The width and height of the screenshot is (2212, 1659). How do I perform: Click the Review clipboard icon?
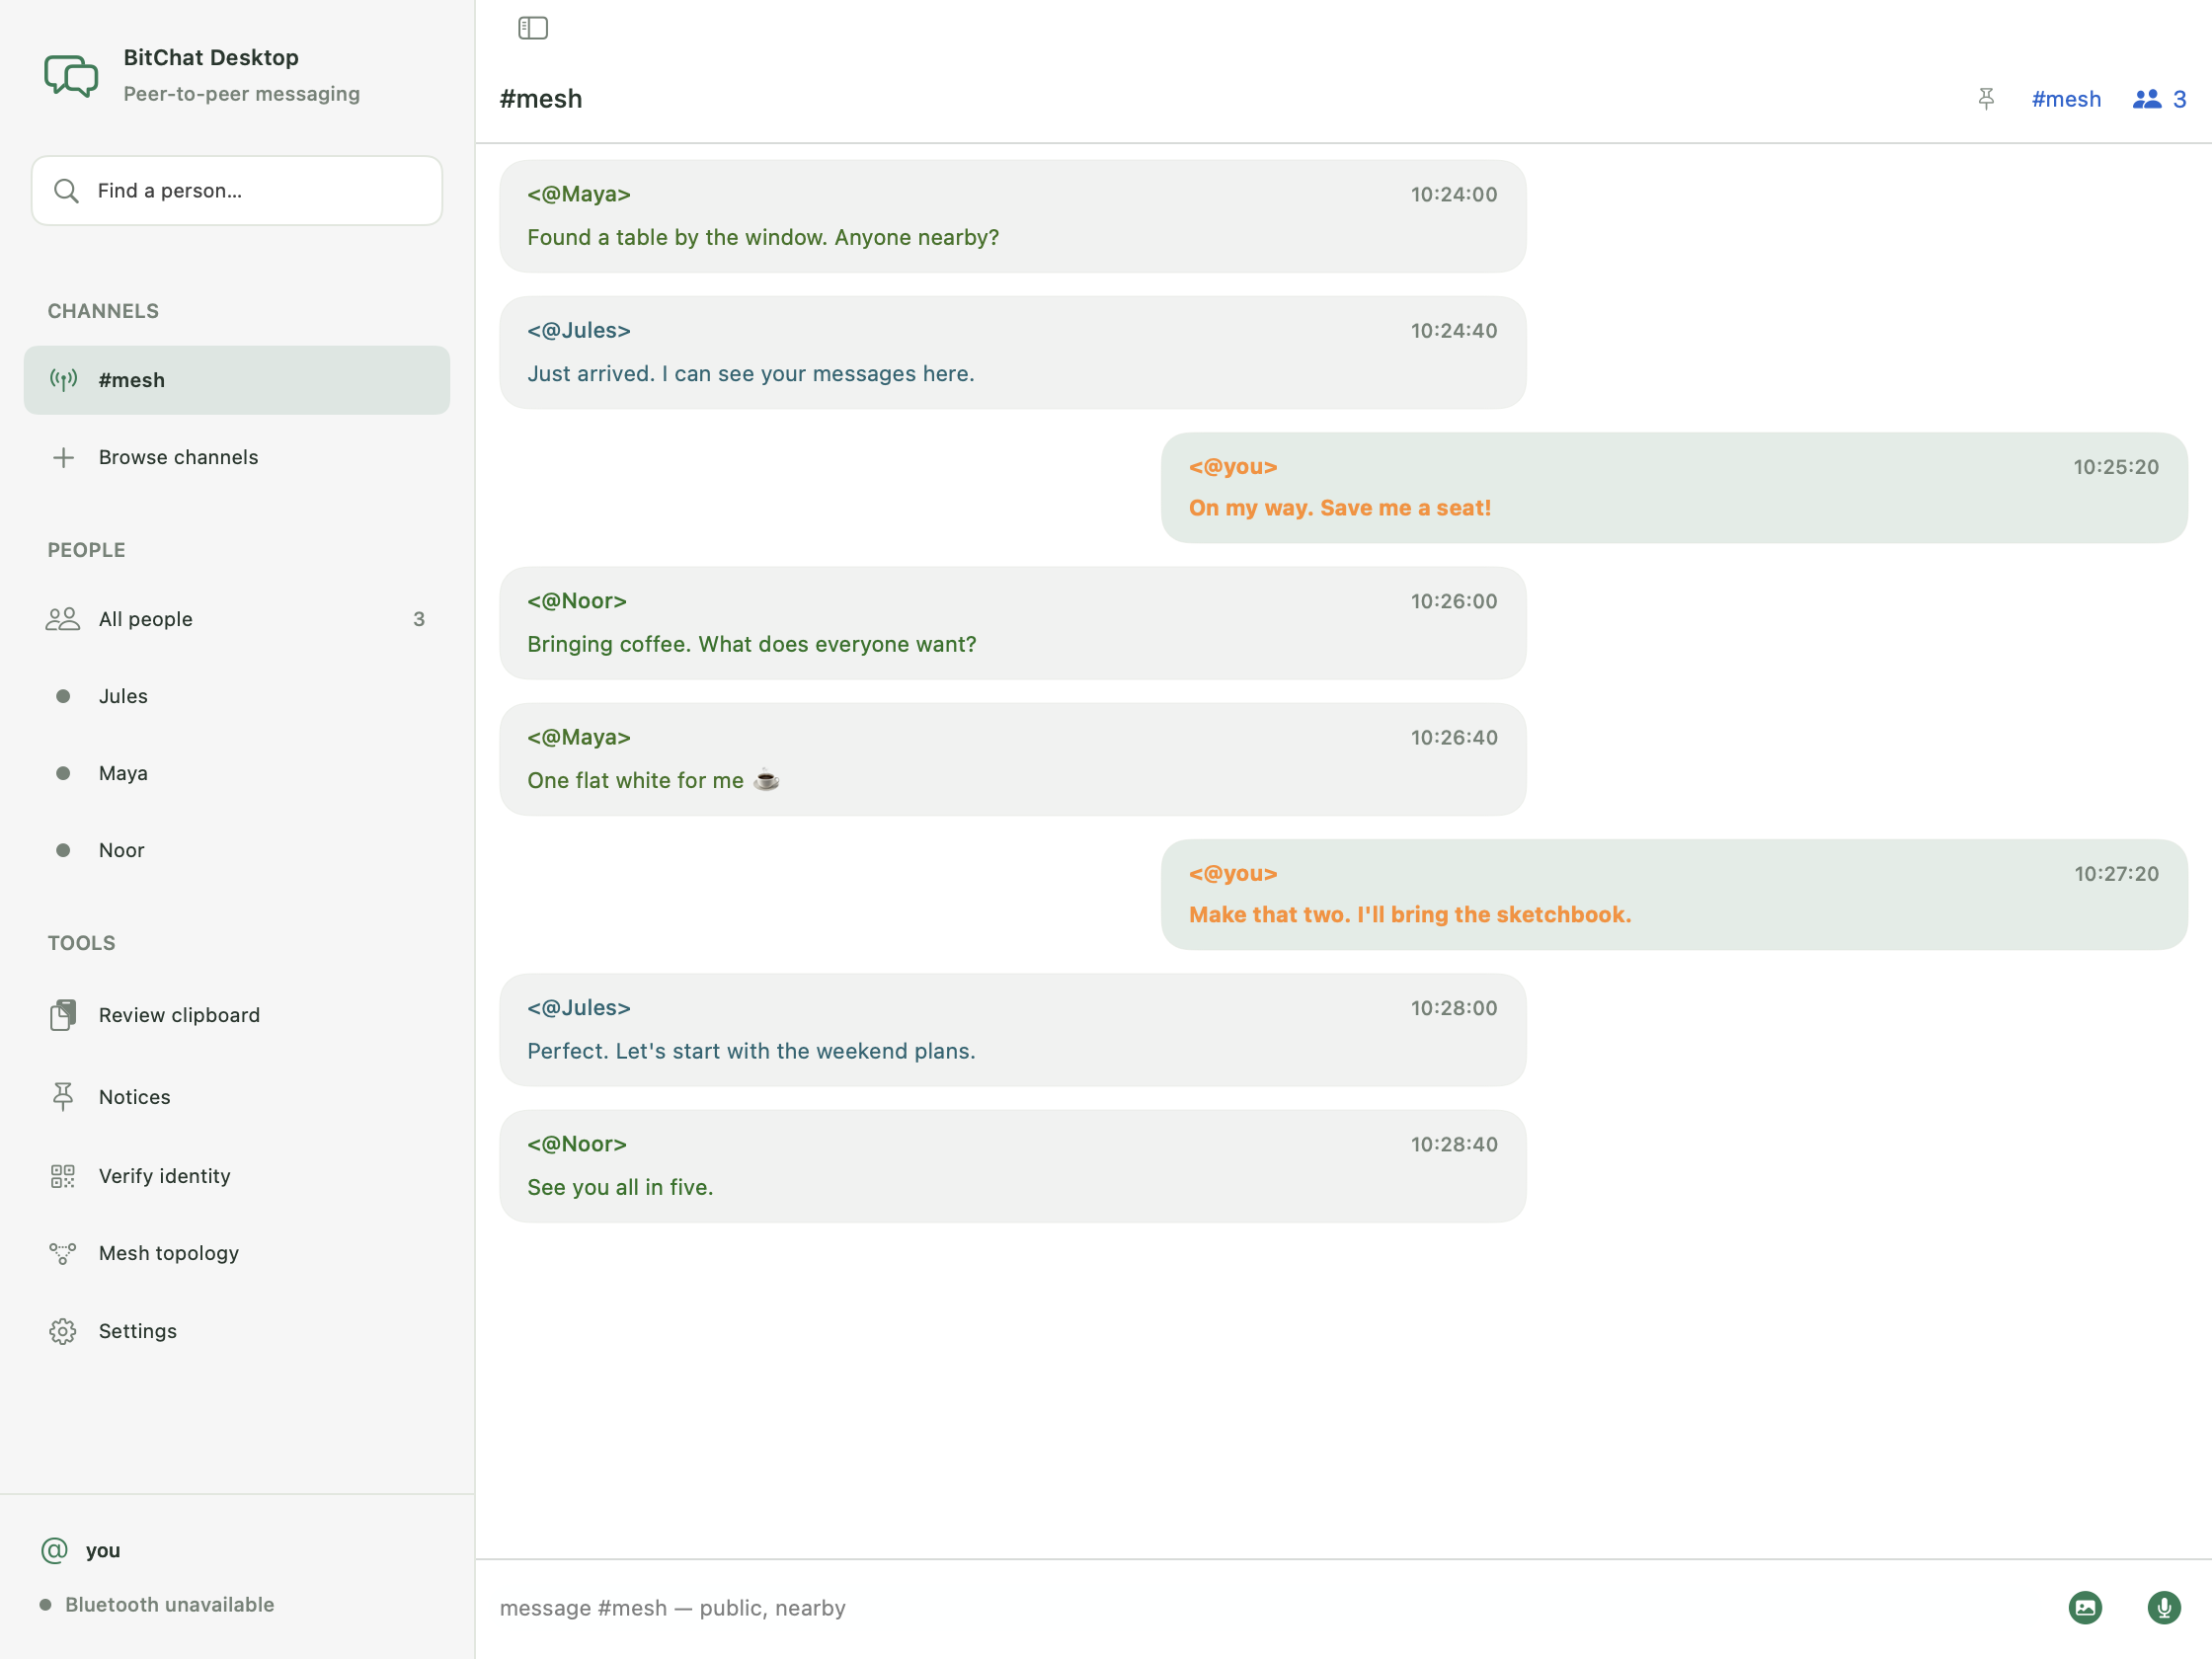63,1015
